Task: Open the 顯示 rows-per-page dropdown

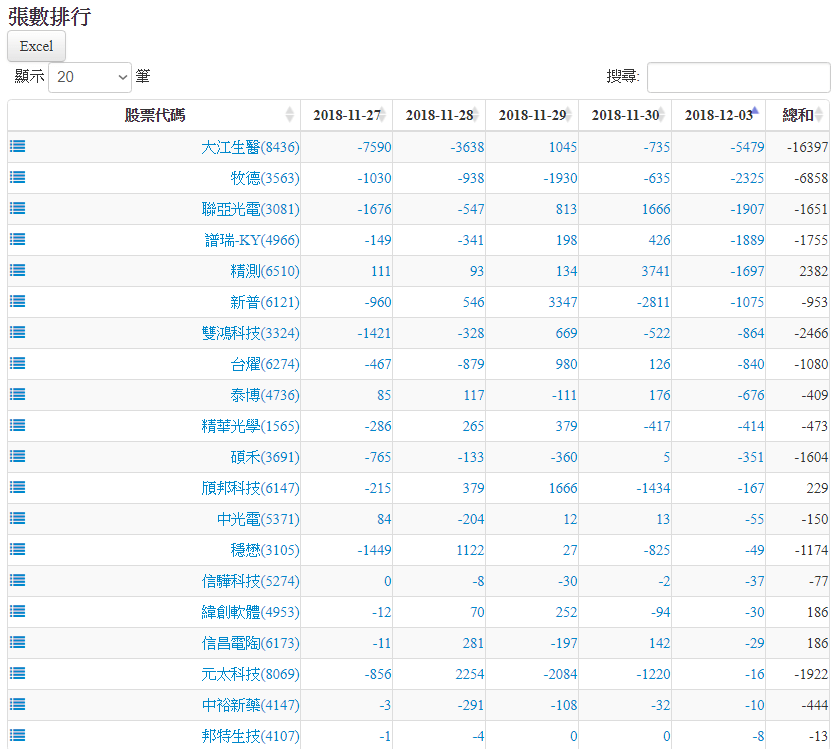Action: click(x=90, y=76)
